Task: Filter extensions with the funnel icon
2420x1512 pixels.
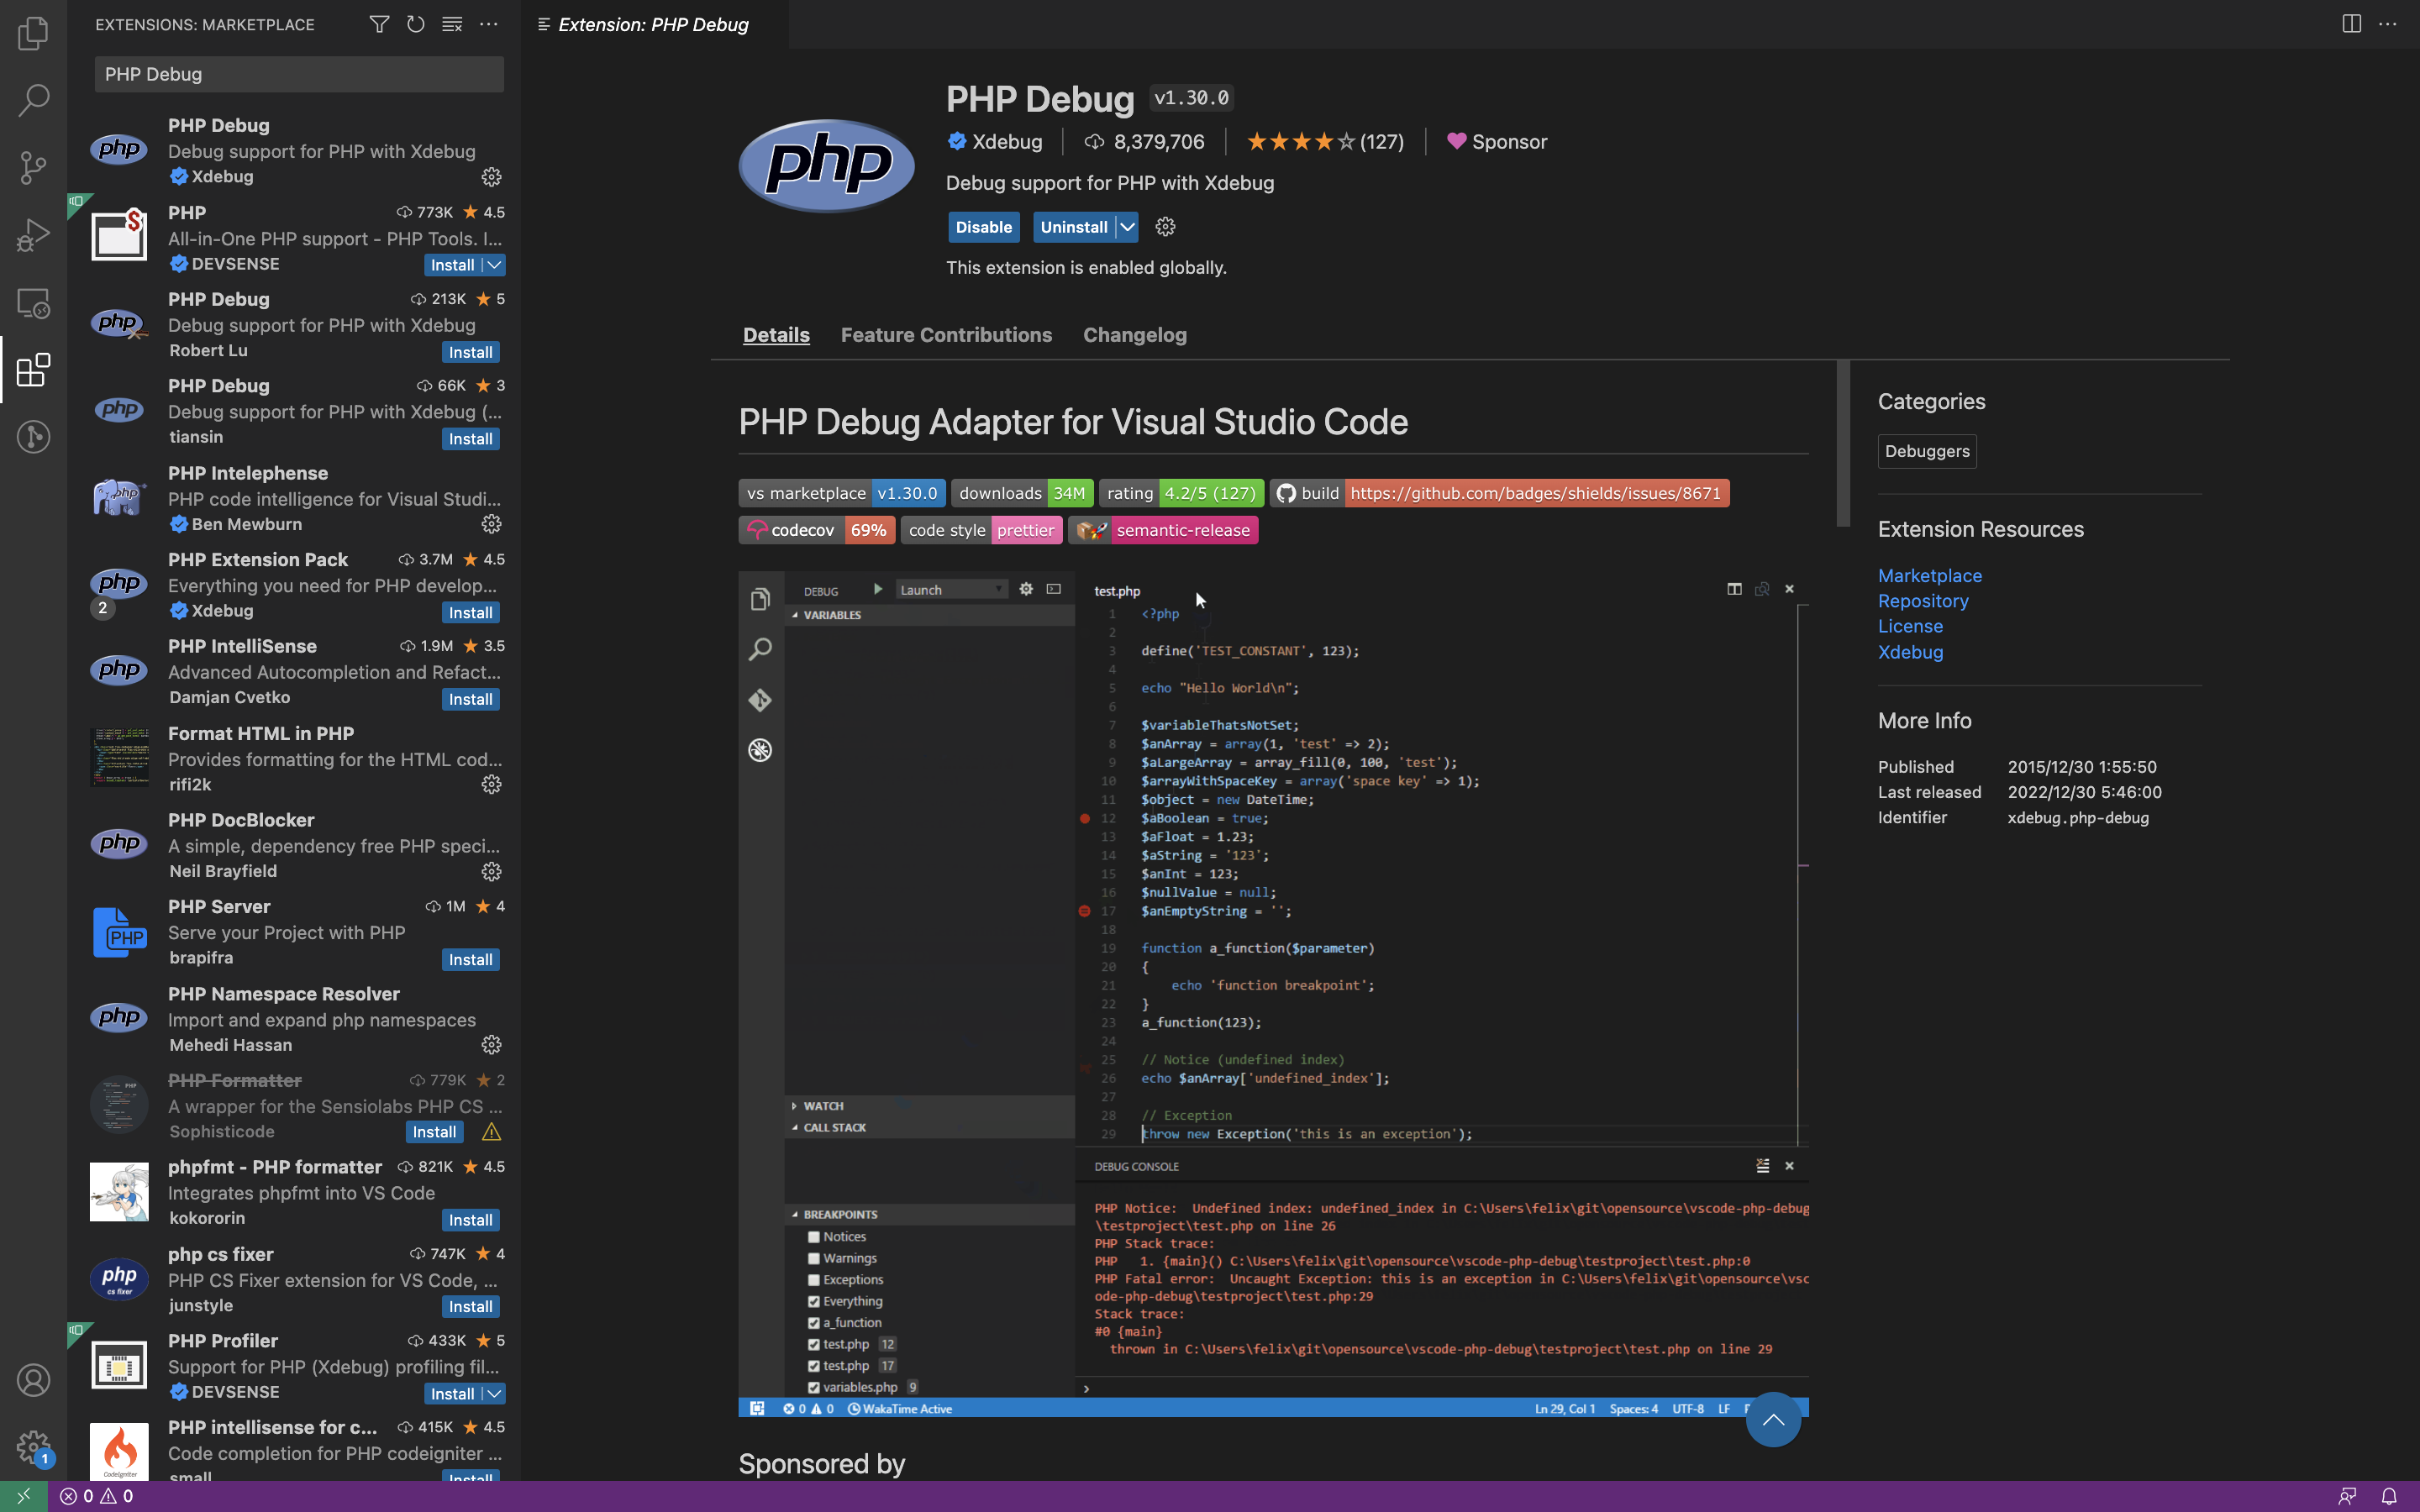Action: tap(379, 24)
